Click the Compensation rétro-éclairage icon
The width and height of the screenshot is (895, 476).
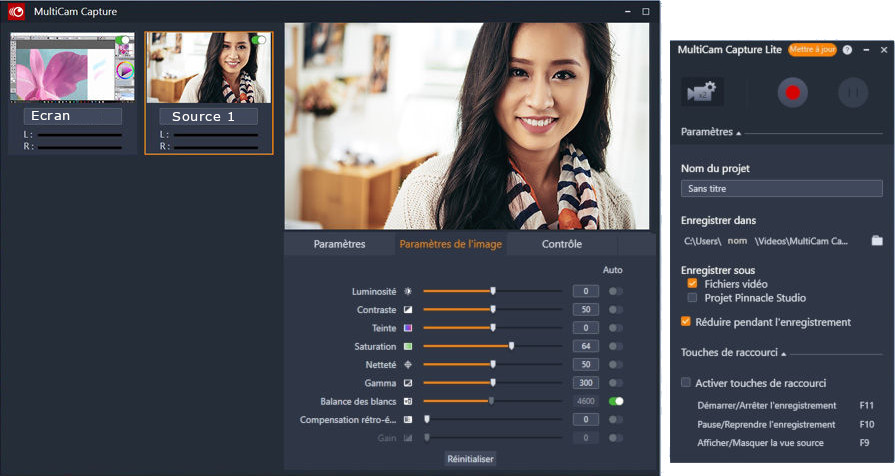[408, 419]
